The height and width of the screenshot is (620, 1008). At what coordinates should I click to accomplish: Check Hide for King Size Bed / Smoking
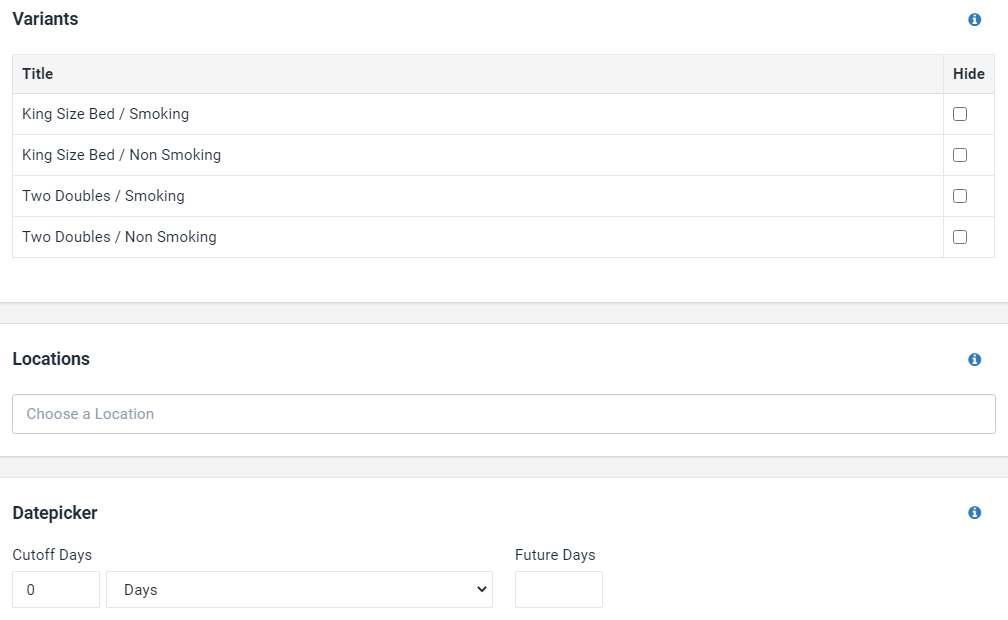click(x=960, y=114)
